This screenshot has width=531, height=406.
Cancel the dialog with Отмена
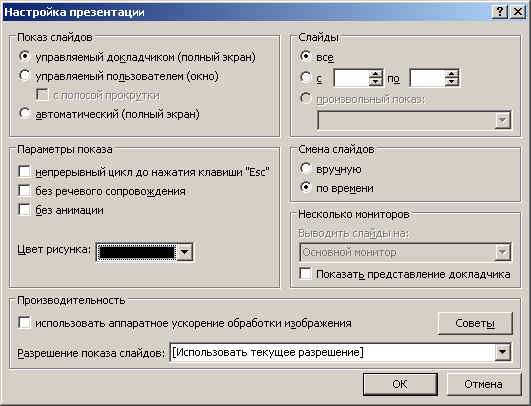(x=484, y=384)
